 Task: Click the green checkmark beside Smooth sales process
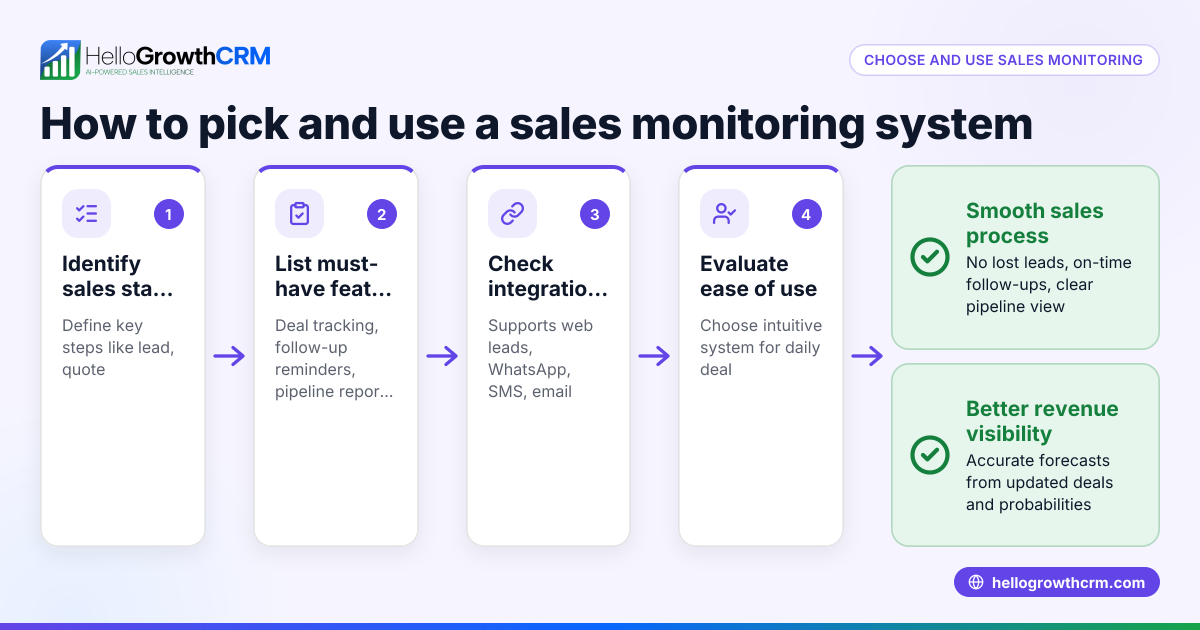930,257
